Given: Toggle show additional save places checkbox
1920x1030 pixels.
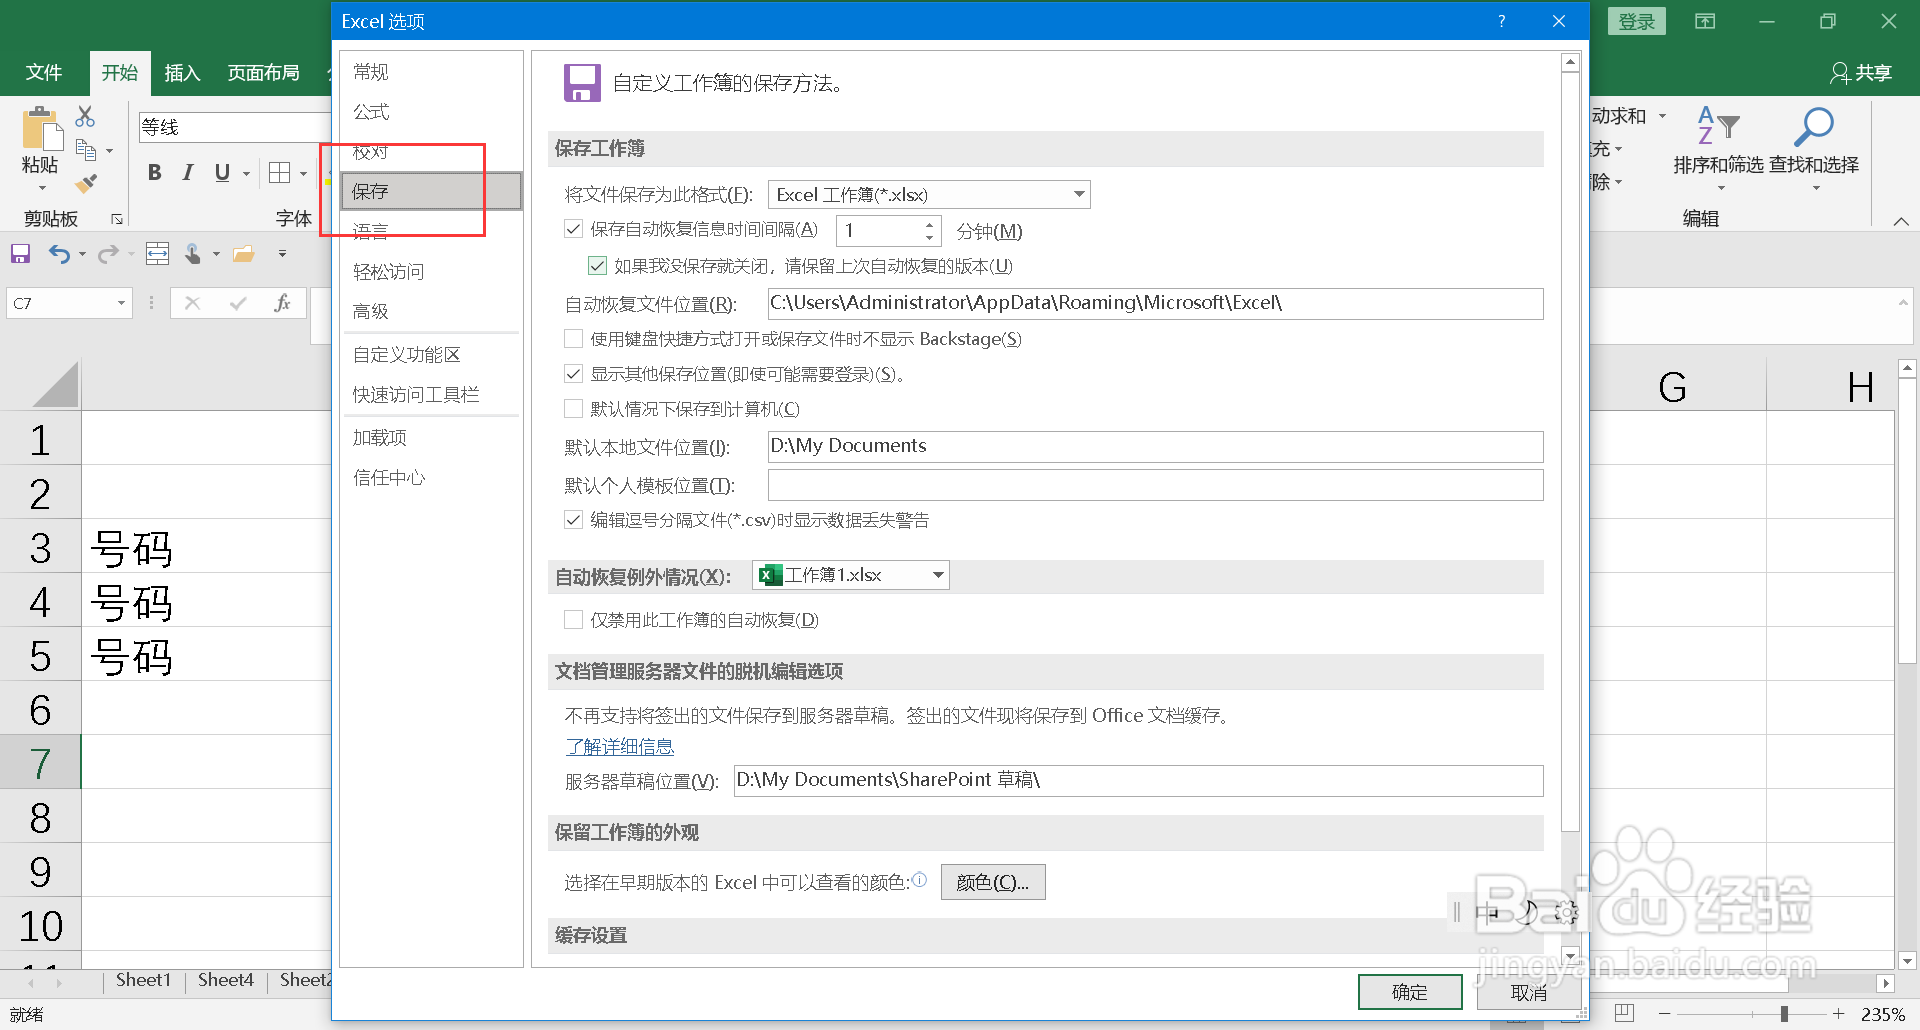Looking at the screenshot, I should coord(574,374).
